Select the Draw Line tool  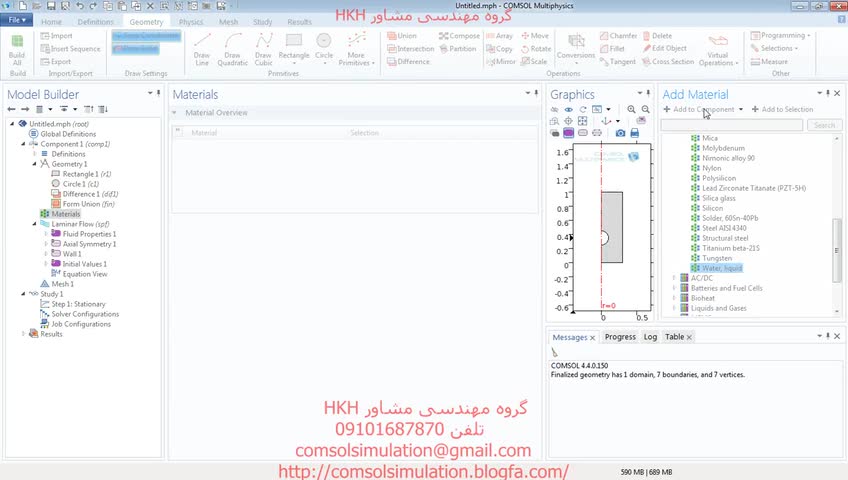point(202,49)
